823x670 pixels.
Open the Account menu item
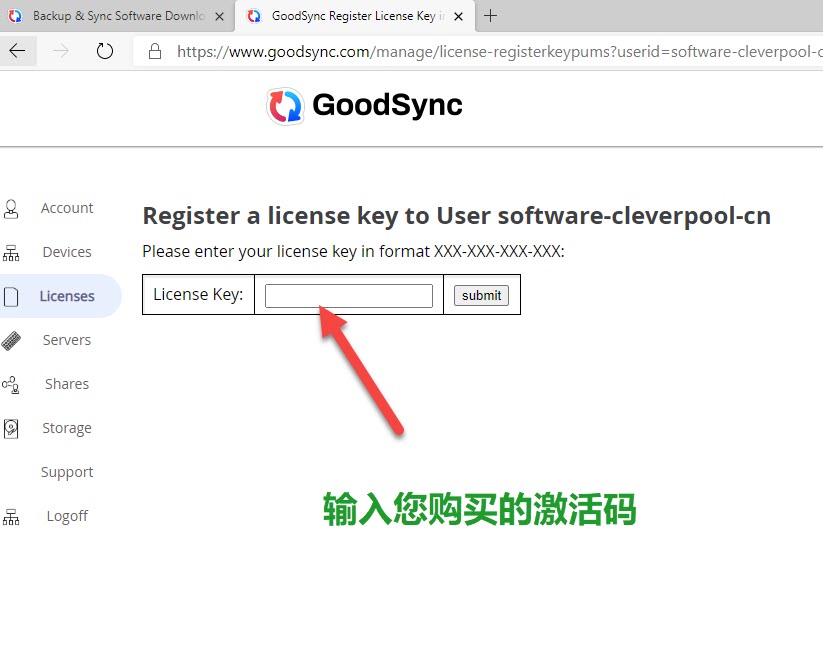[x=67, y=208]
